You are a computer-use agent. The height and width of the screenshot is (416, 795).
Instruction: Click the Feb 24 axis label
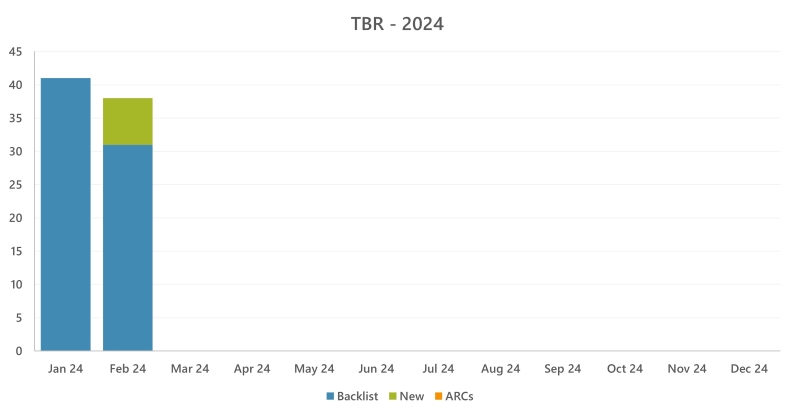point(128,369)
